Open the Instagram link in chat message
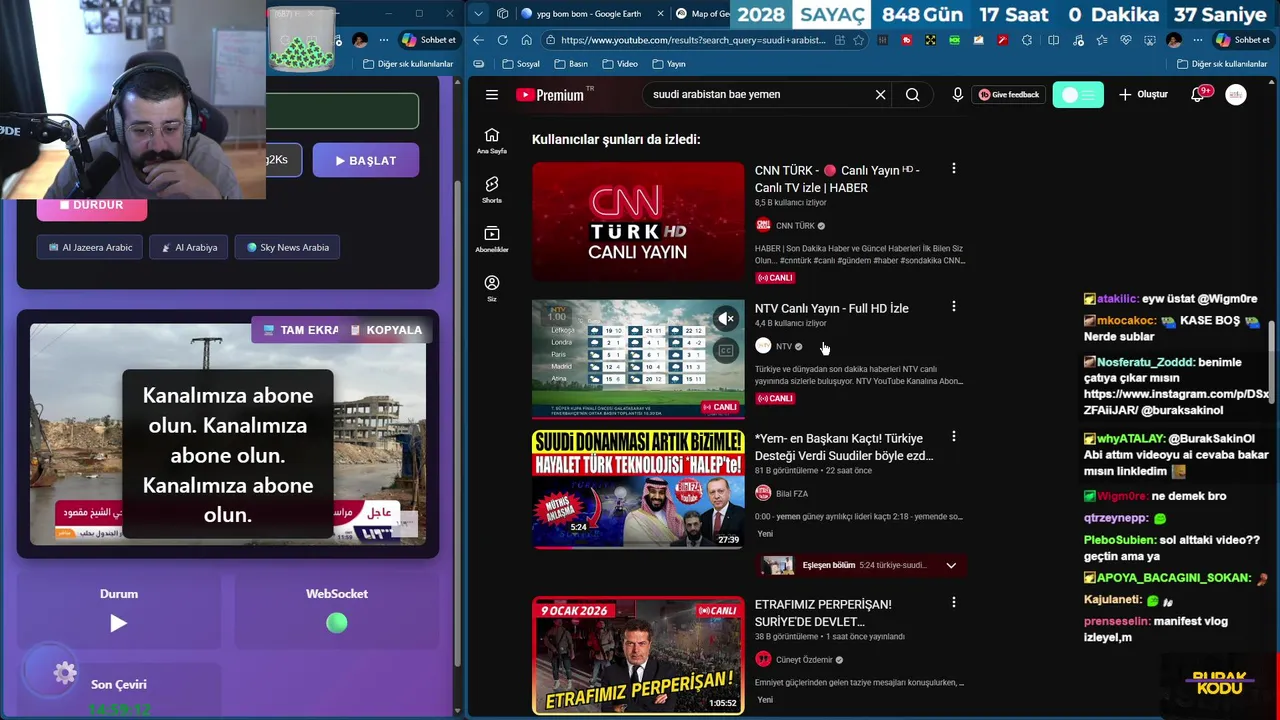The width and height of the screenshot is (1280, 720). (x=1176, y=402)
